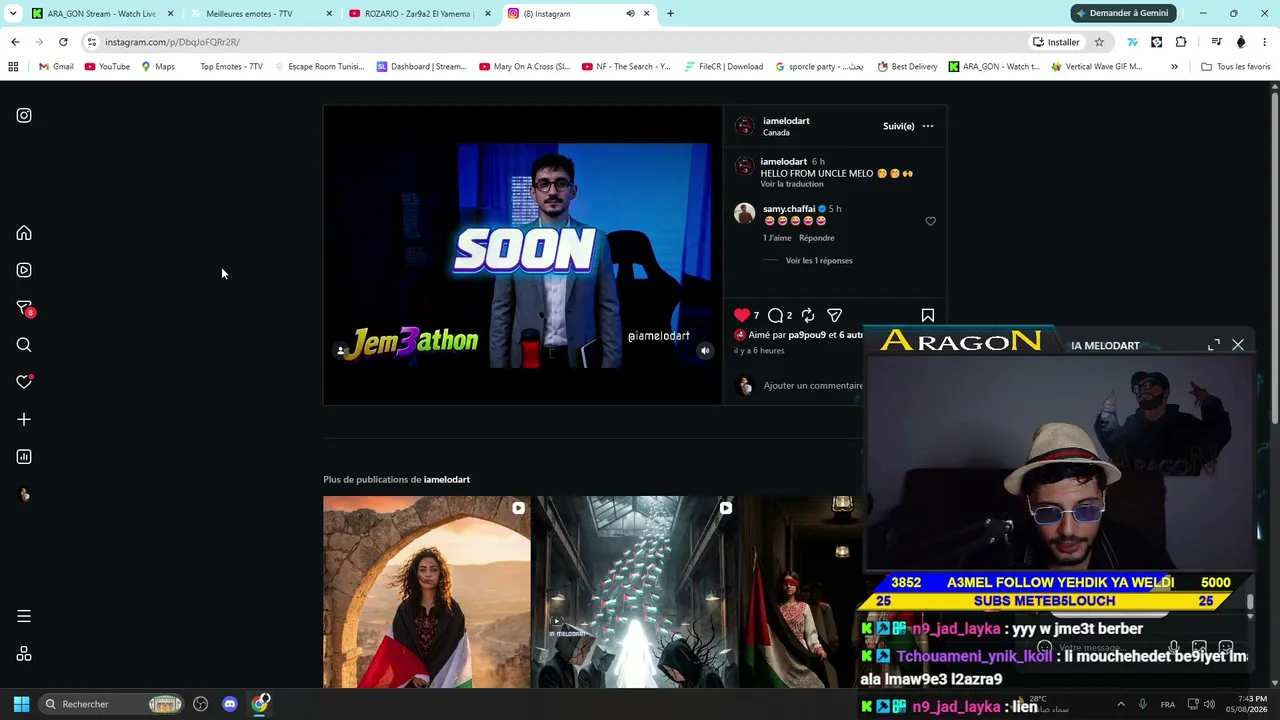Screen dimensions: 1280x720
Task: Toggle the video sound on the post
Action: tap(705, 351)
